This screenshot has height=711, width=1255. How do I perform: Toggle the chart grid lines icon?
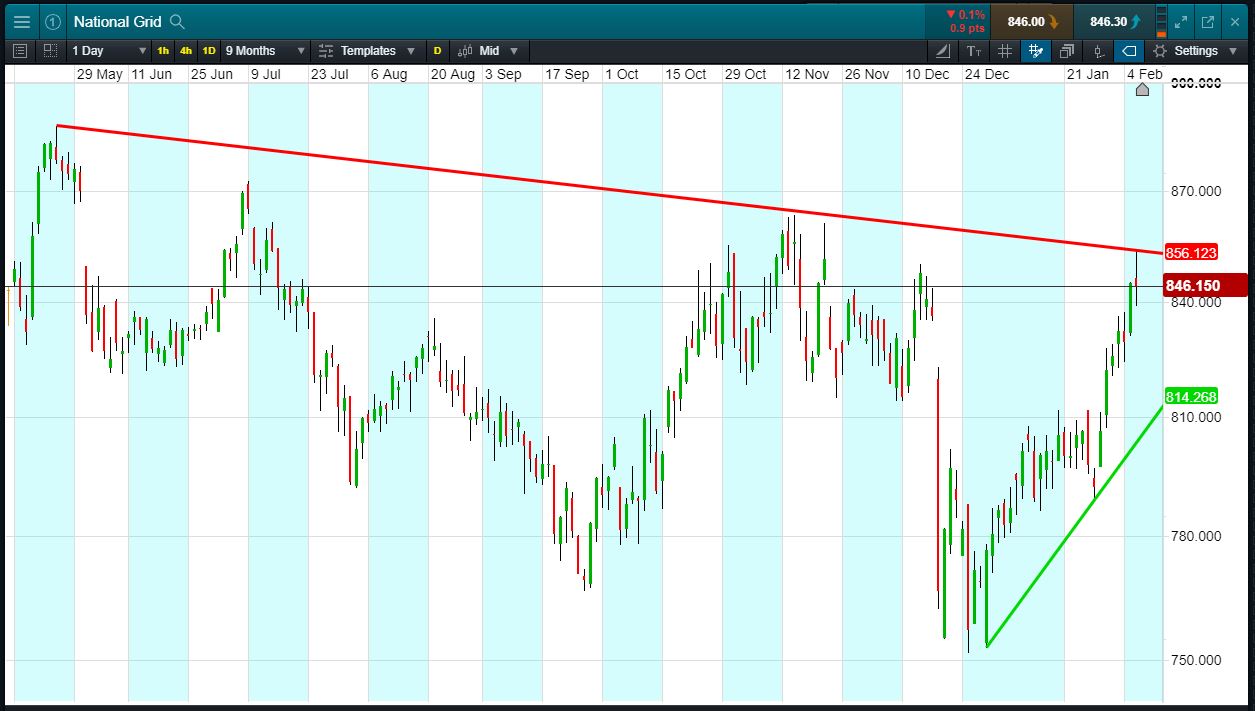click(1005, 50)
